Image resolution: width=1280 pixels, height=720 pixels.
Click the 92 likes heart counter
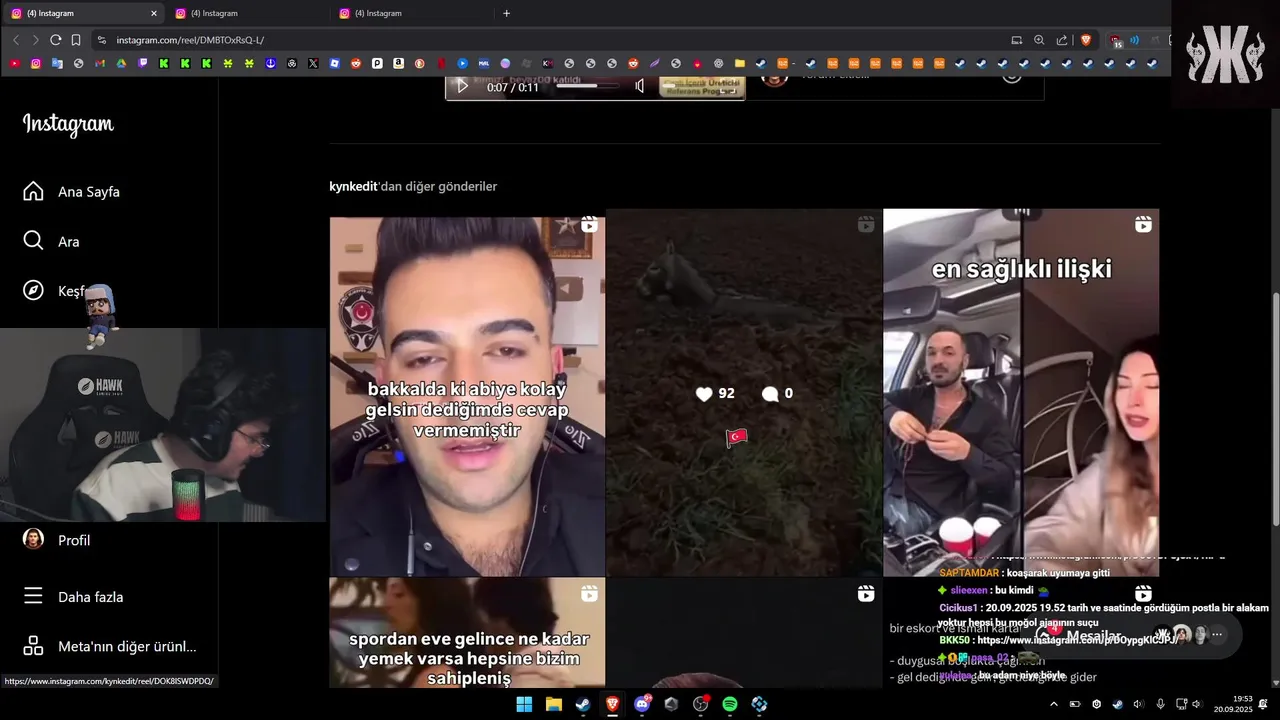tap(715, 394)
